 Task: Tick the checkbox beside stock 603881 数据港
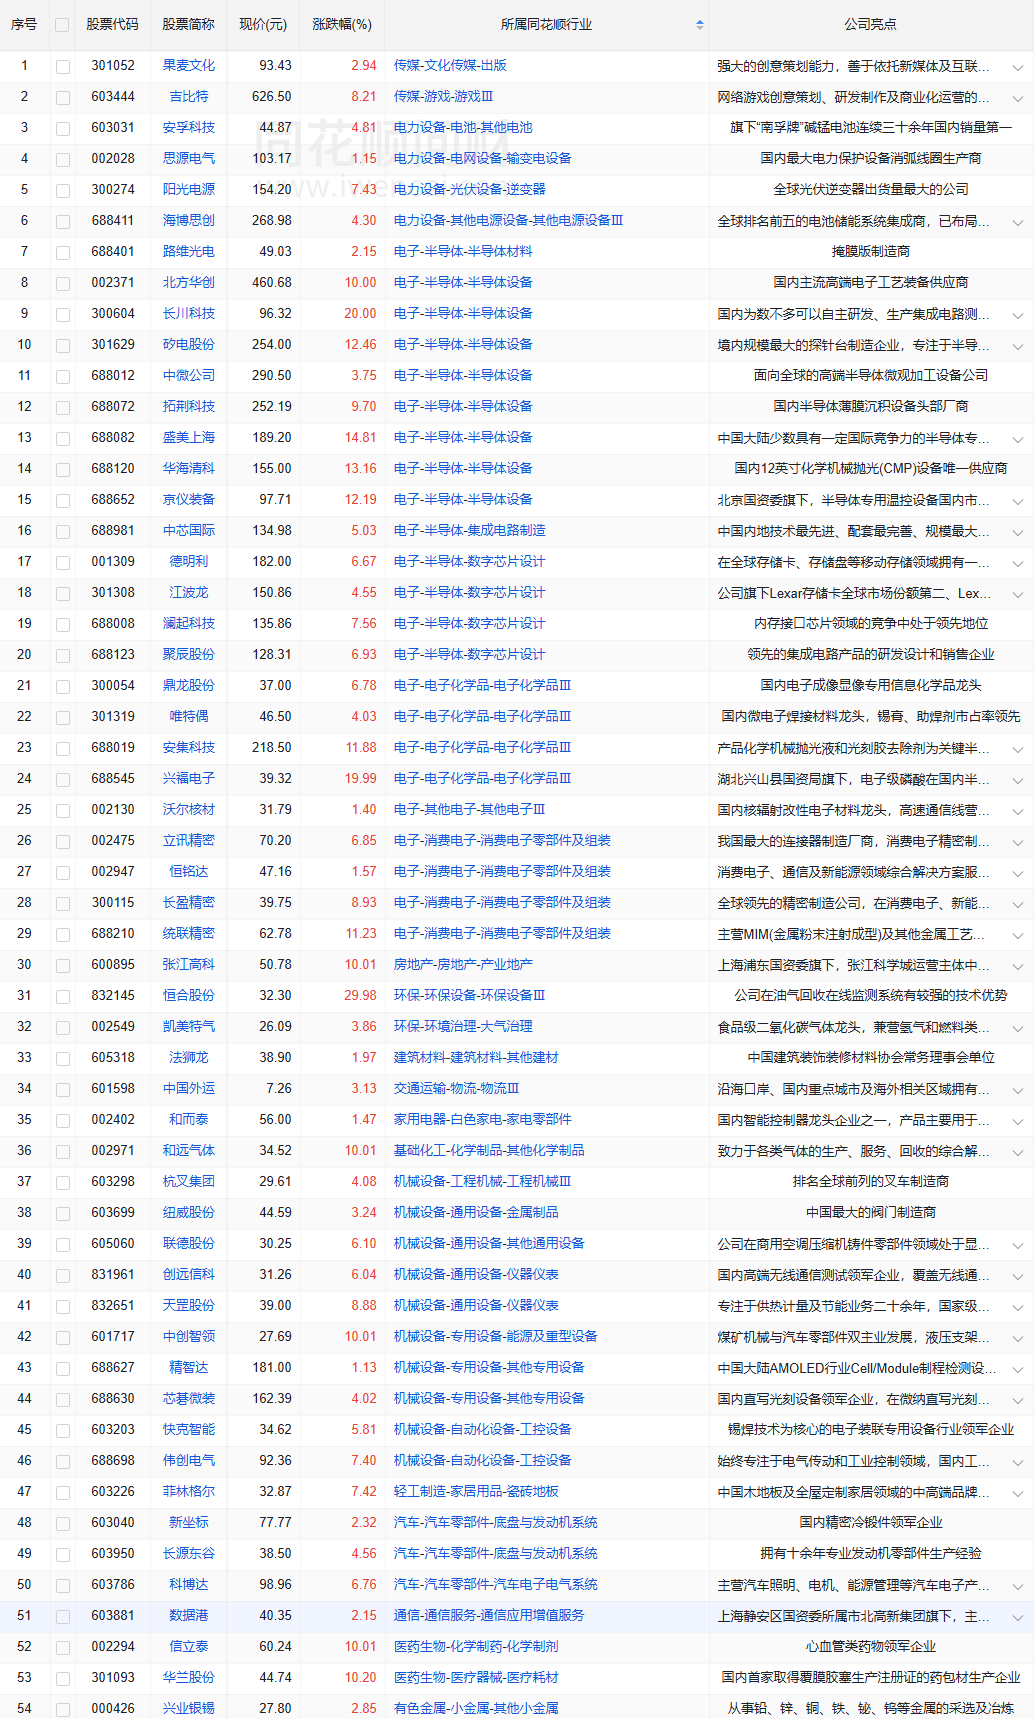(x=63, y=1617)
